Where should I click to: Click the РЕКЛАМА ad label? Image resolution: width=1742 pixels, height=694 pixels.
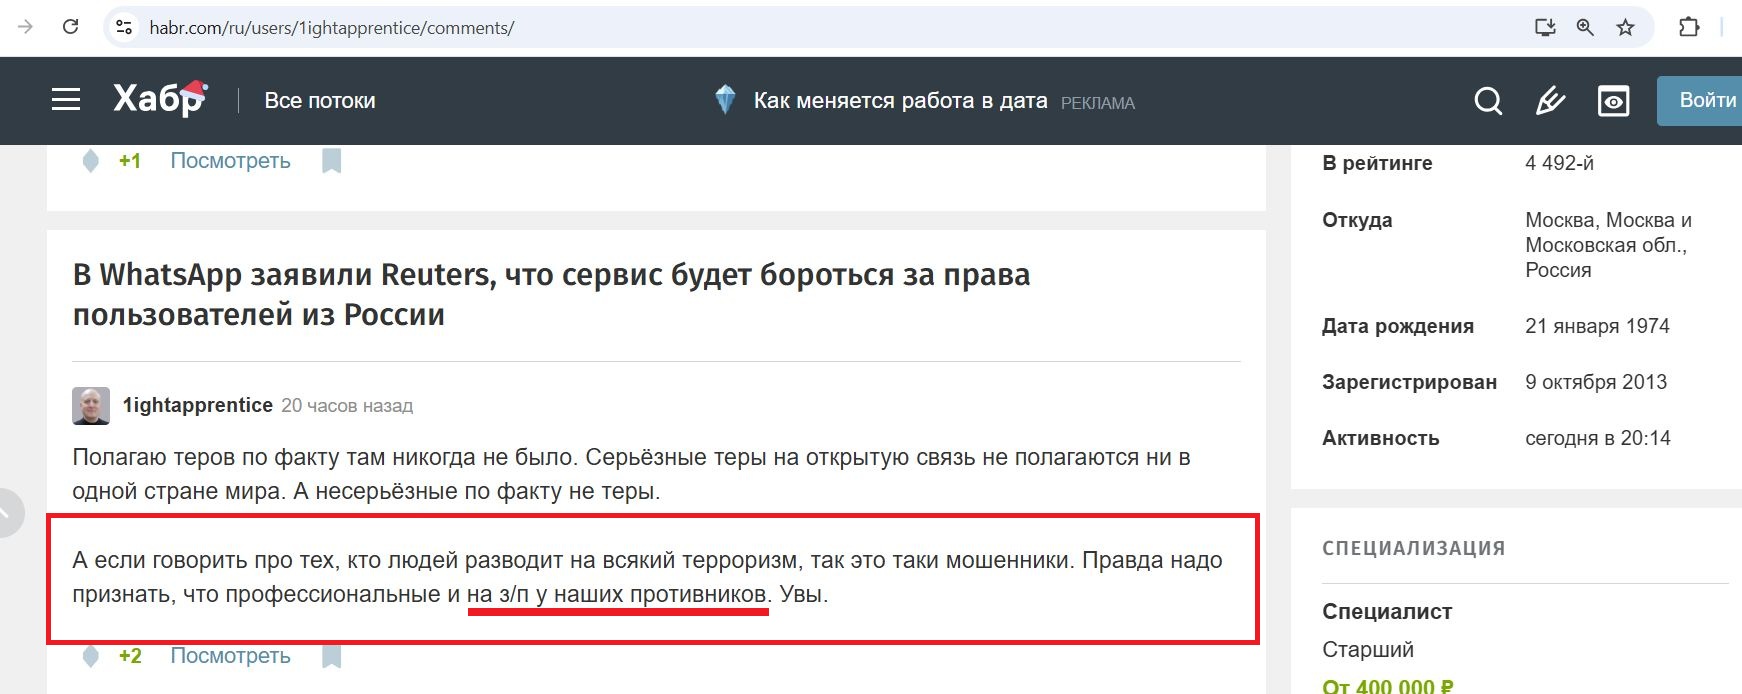(x=1098, y=103)
